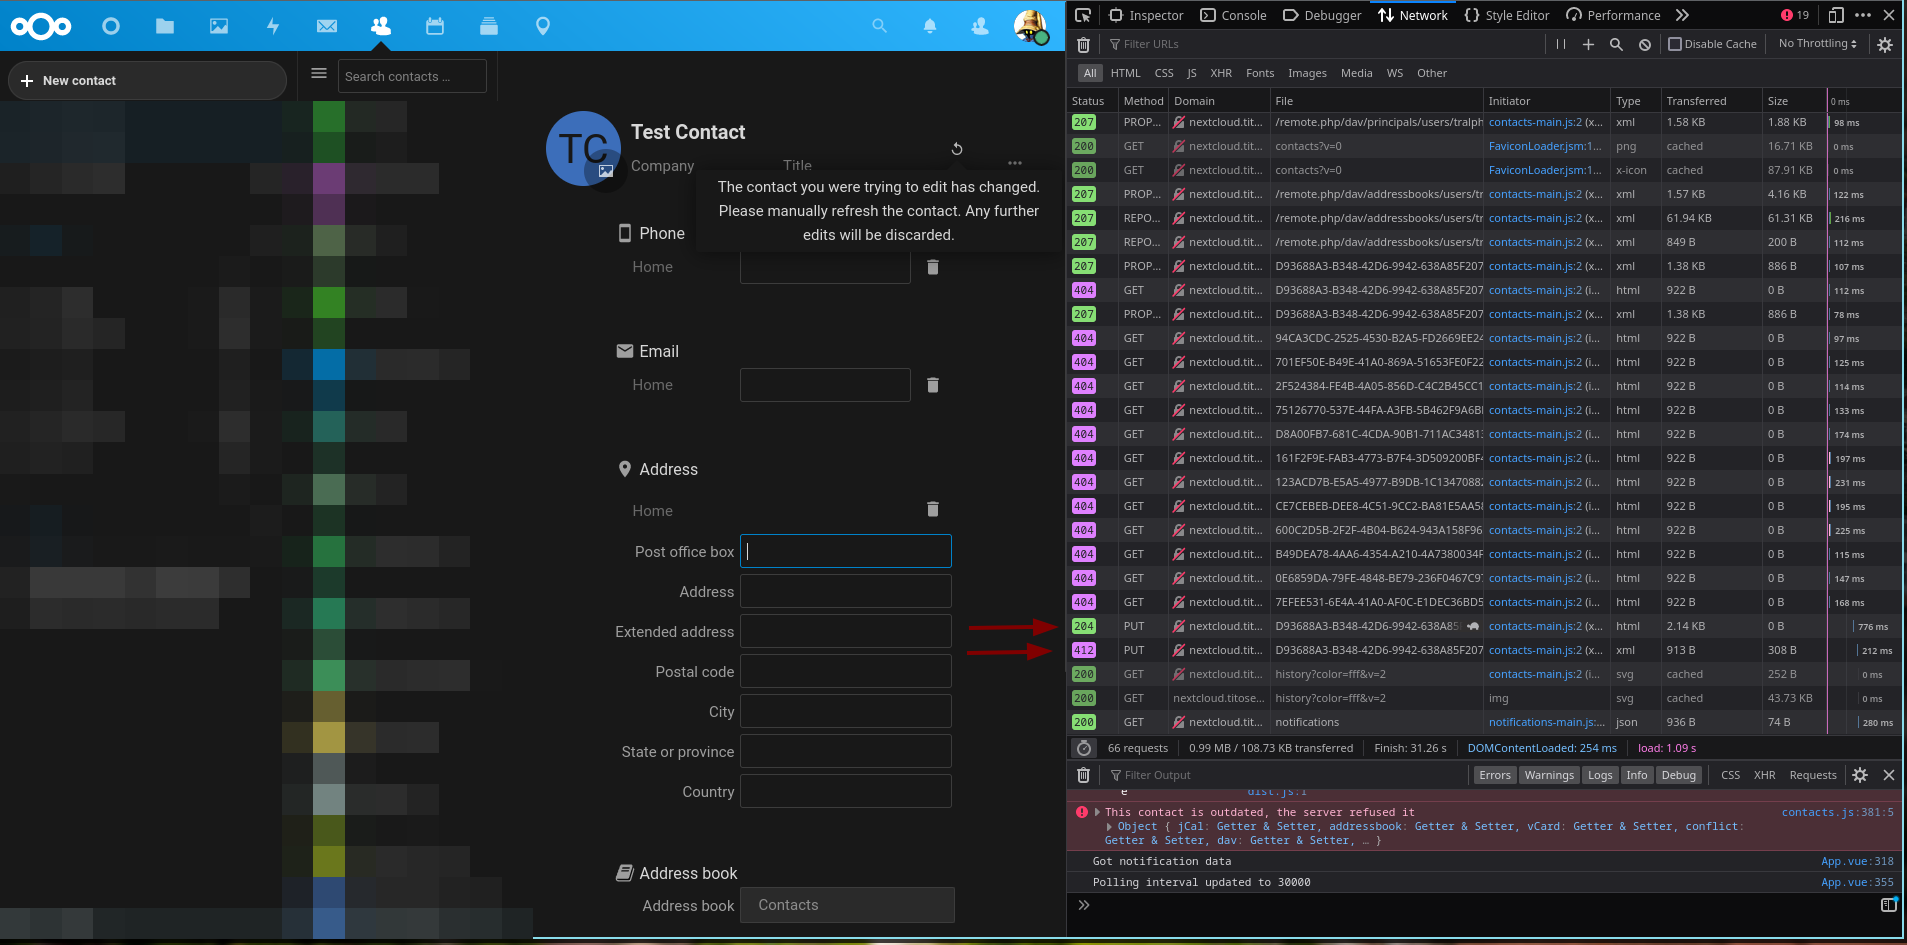Open devtools customize three-dot menu
Image resolution: width=1907 pixels, height=945 pixels.
click(x=1863, y=15)
